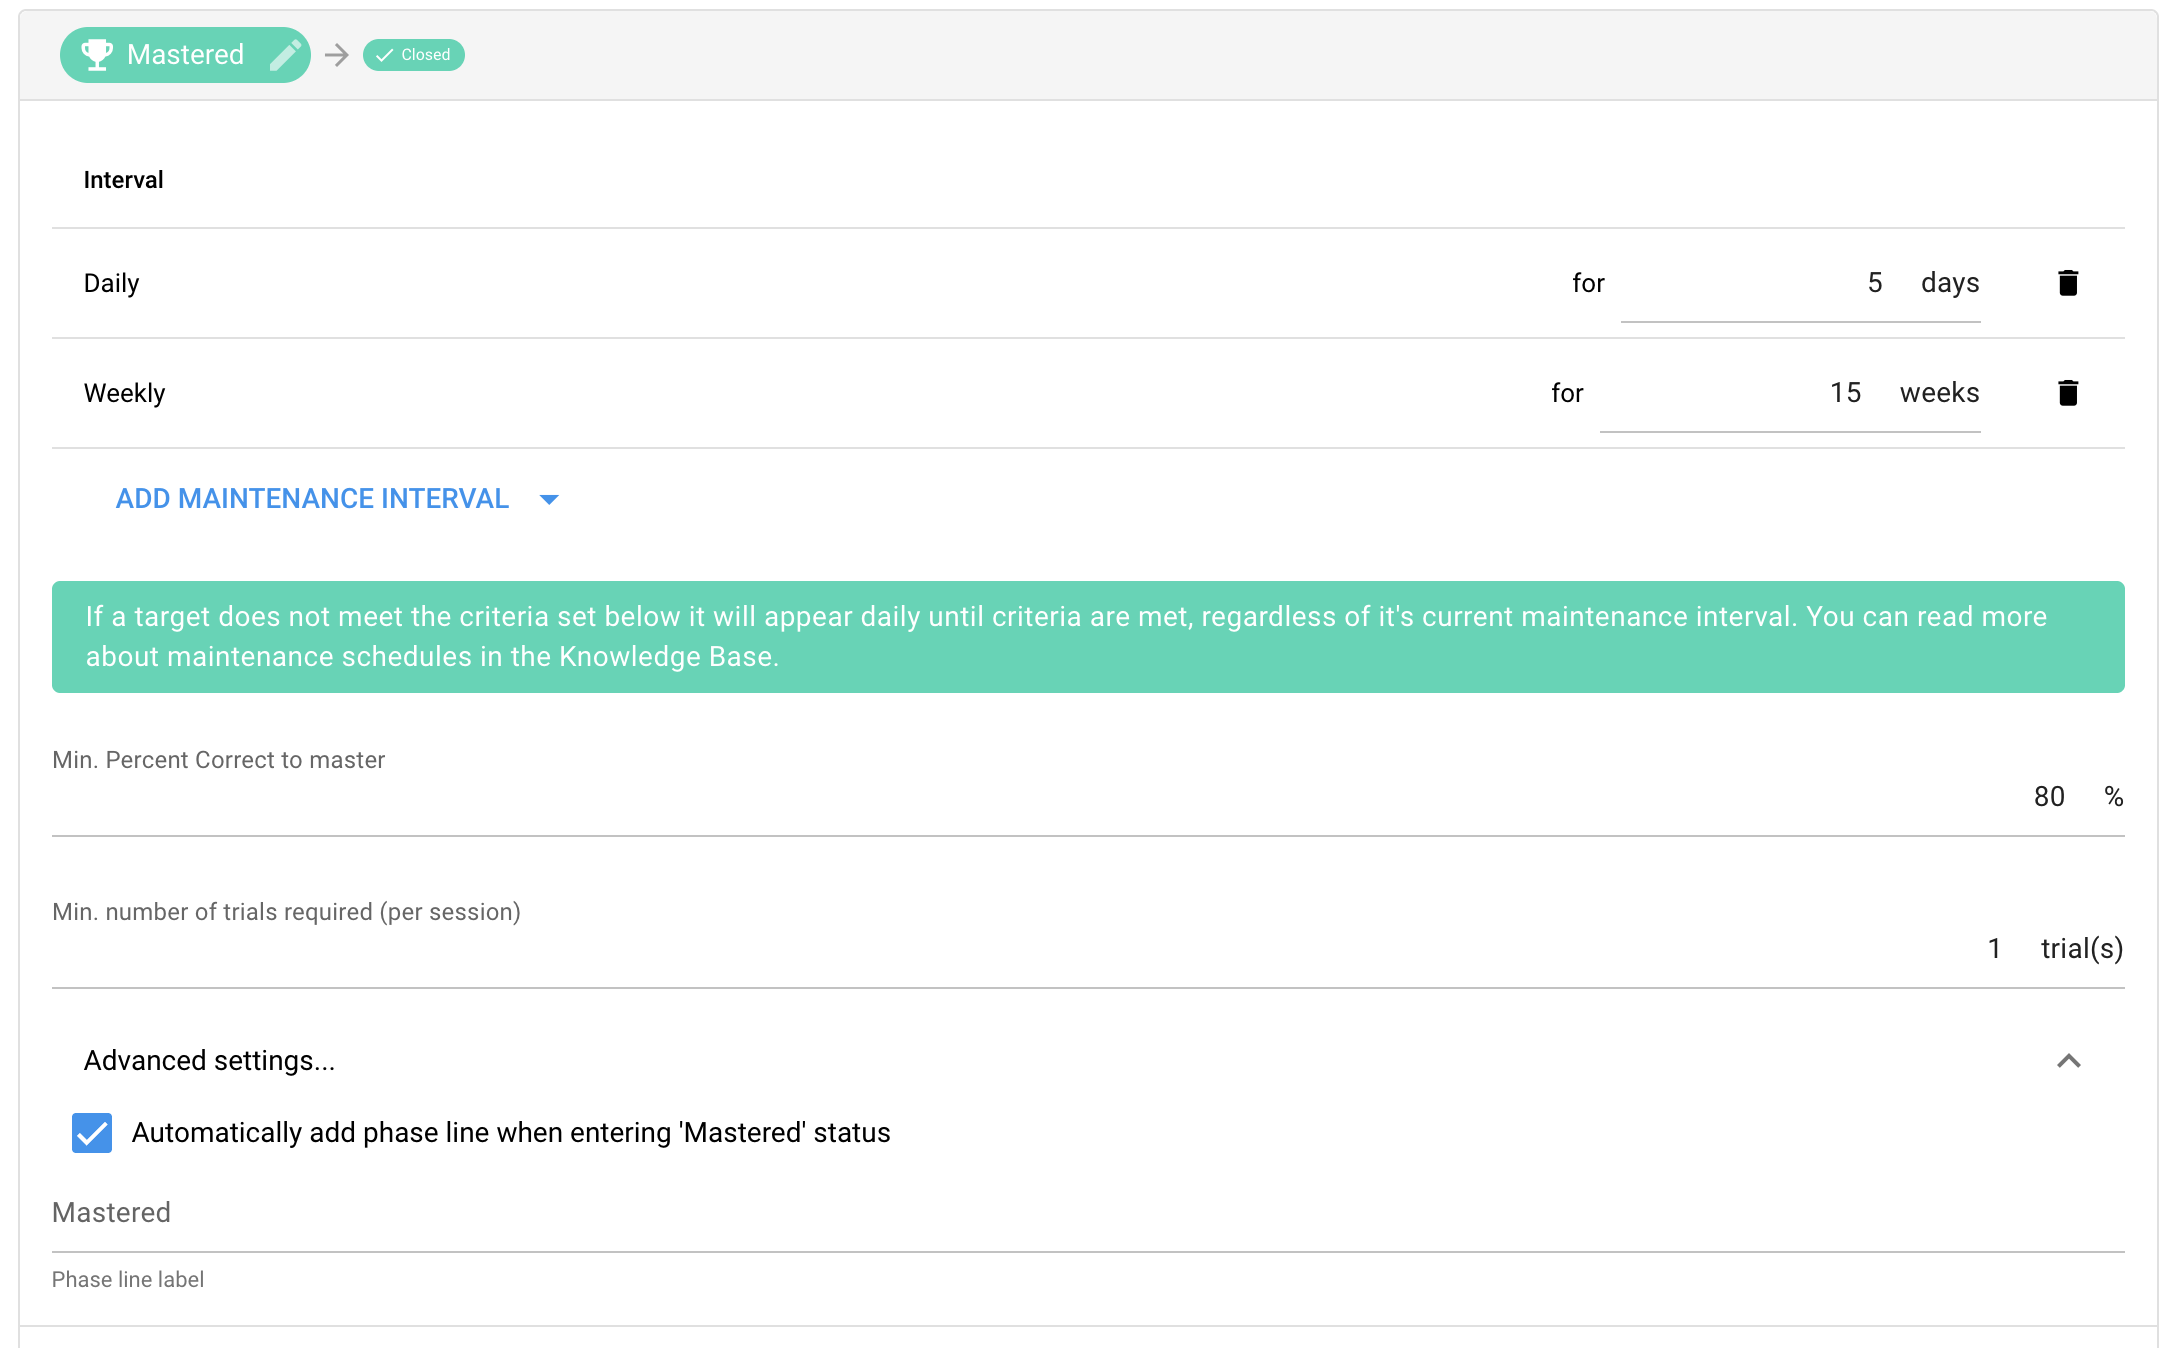Uncheck automatically add phase line checkbox
This screenshot has height=1348, width=2176.
pos(92,1133)
